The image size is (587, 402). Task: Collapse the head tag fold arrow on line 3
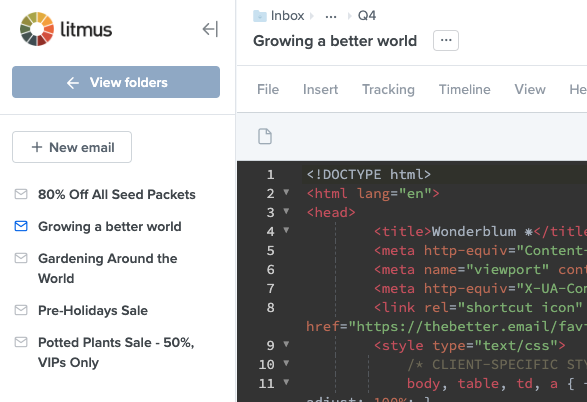tap(286, 211)
